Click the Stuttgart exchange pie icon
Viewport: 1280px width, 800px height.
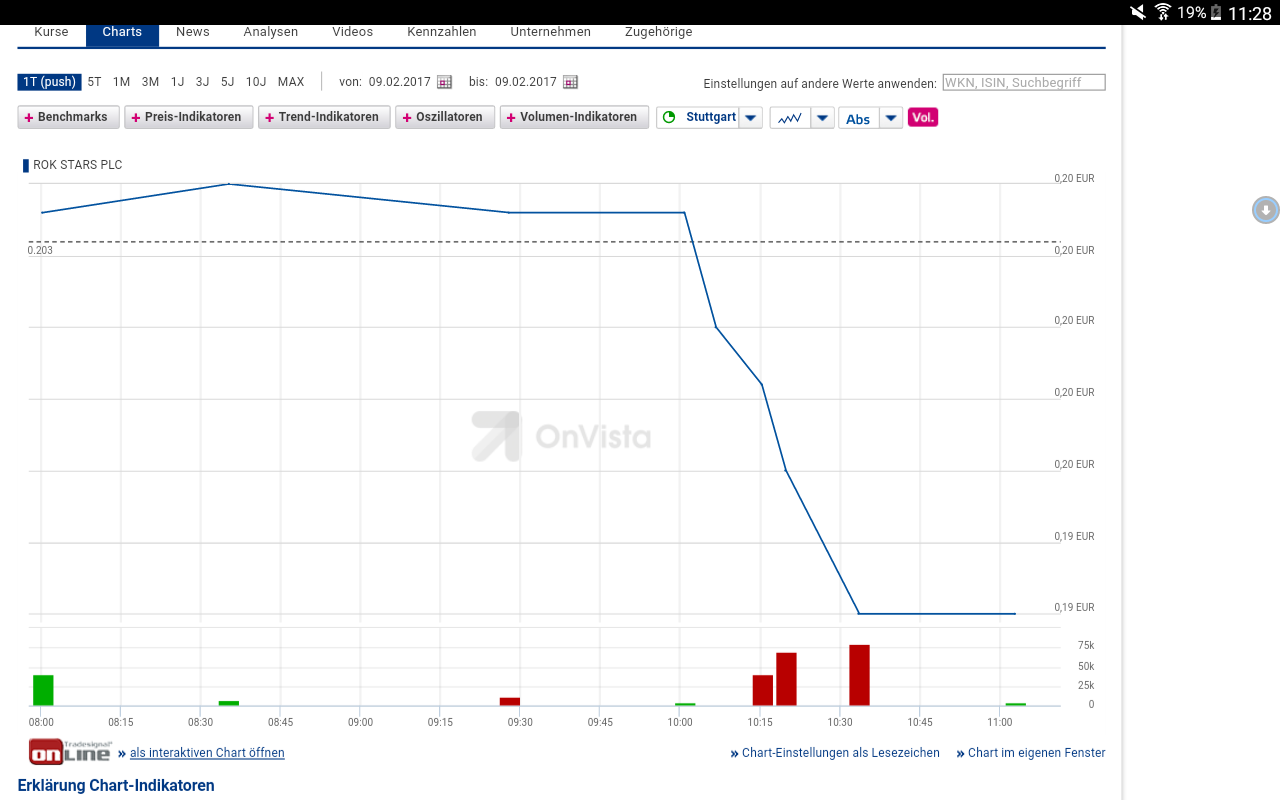[x=668, y=117]
